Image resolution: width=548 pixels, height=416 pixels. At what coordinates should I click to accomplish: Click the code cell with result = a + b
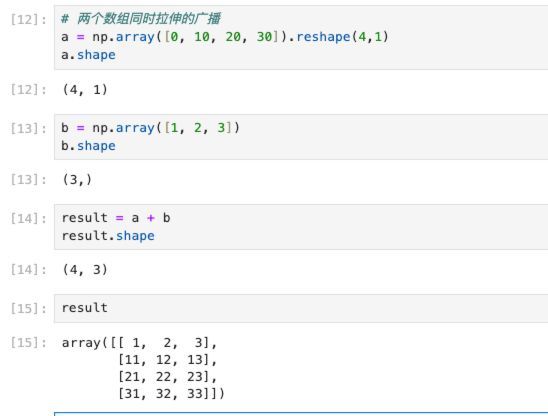(301, 227)
